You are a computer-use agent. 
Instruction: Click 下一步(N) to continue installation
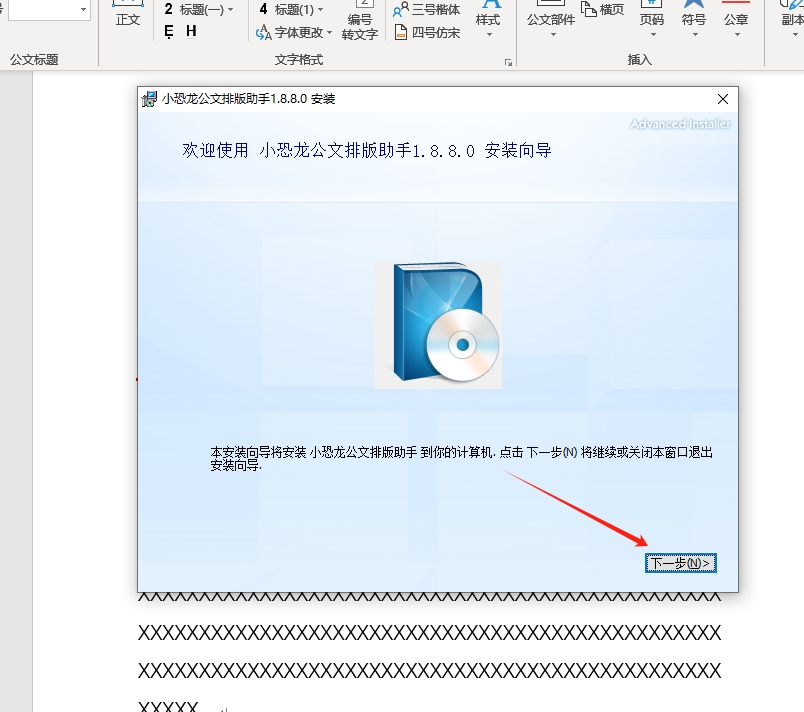click(681, 563)
